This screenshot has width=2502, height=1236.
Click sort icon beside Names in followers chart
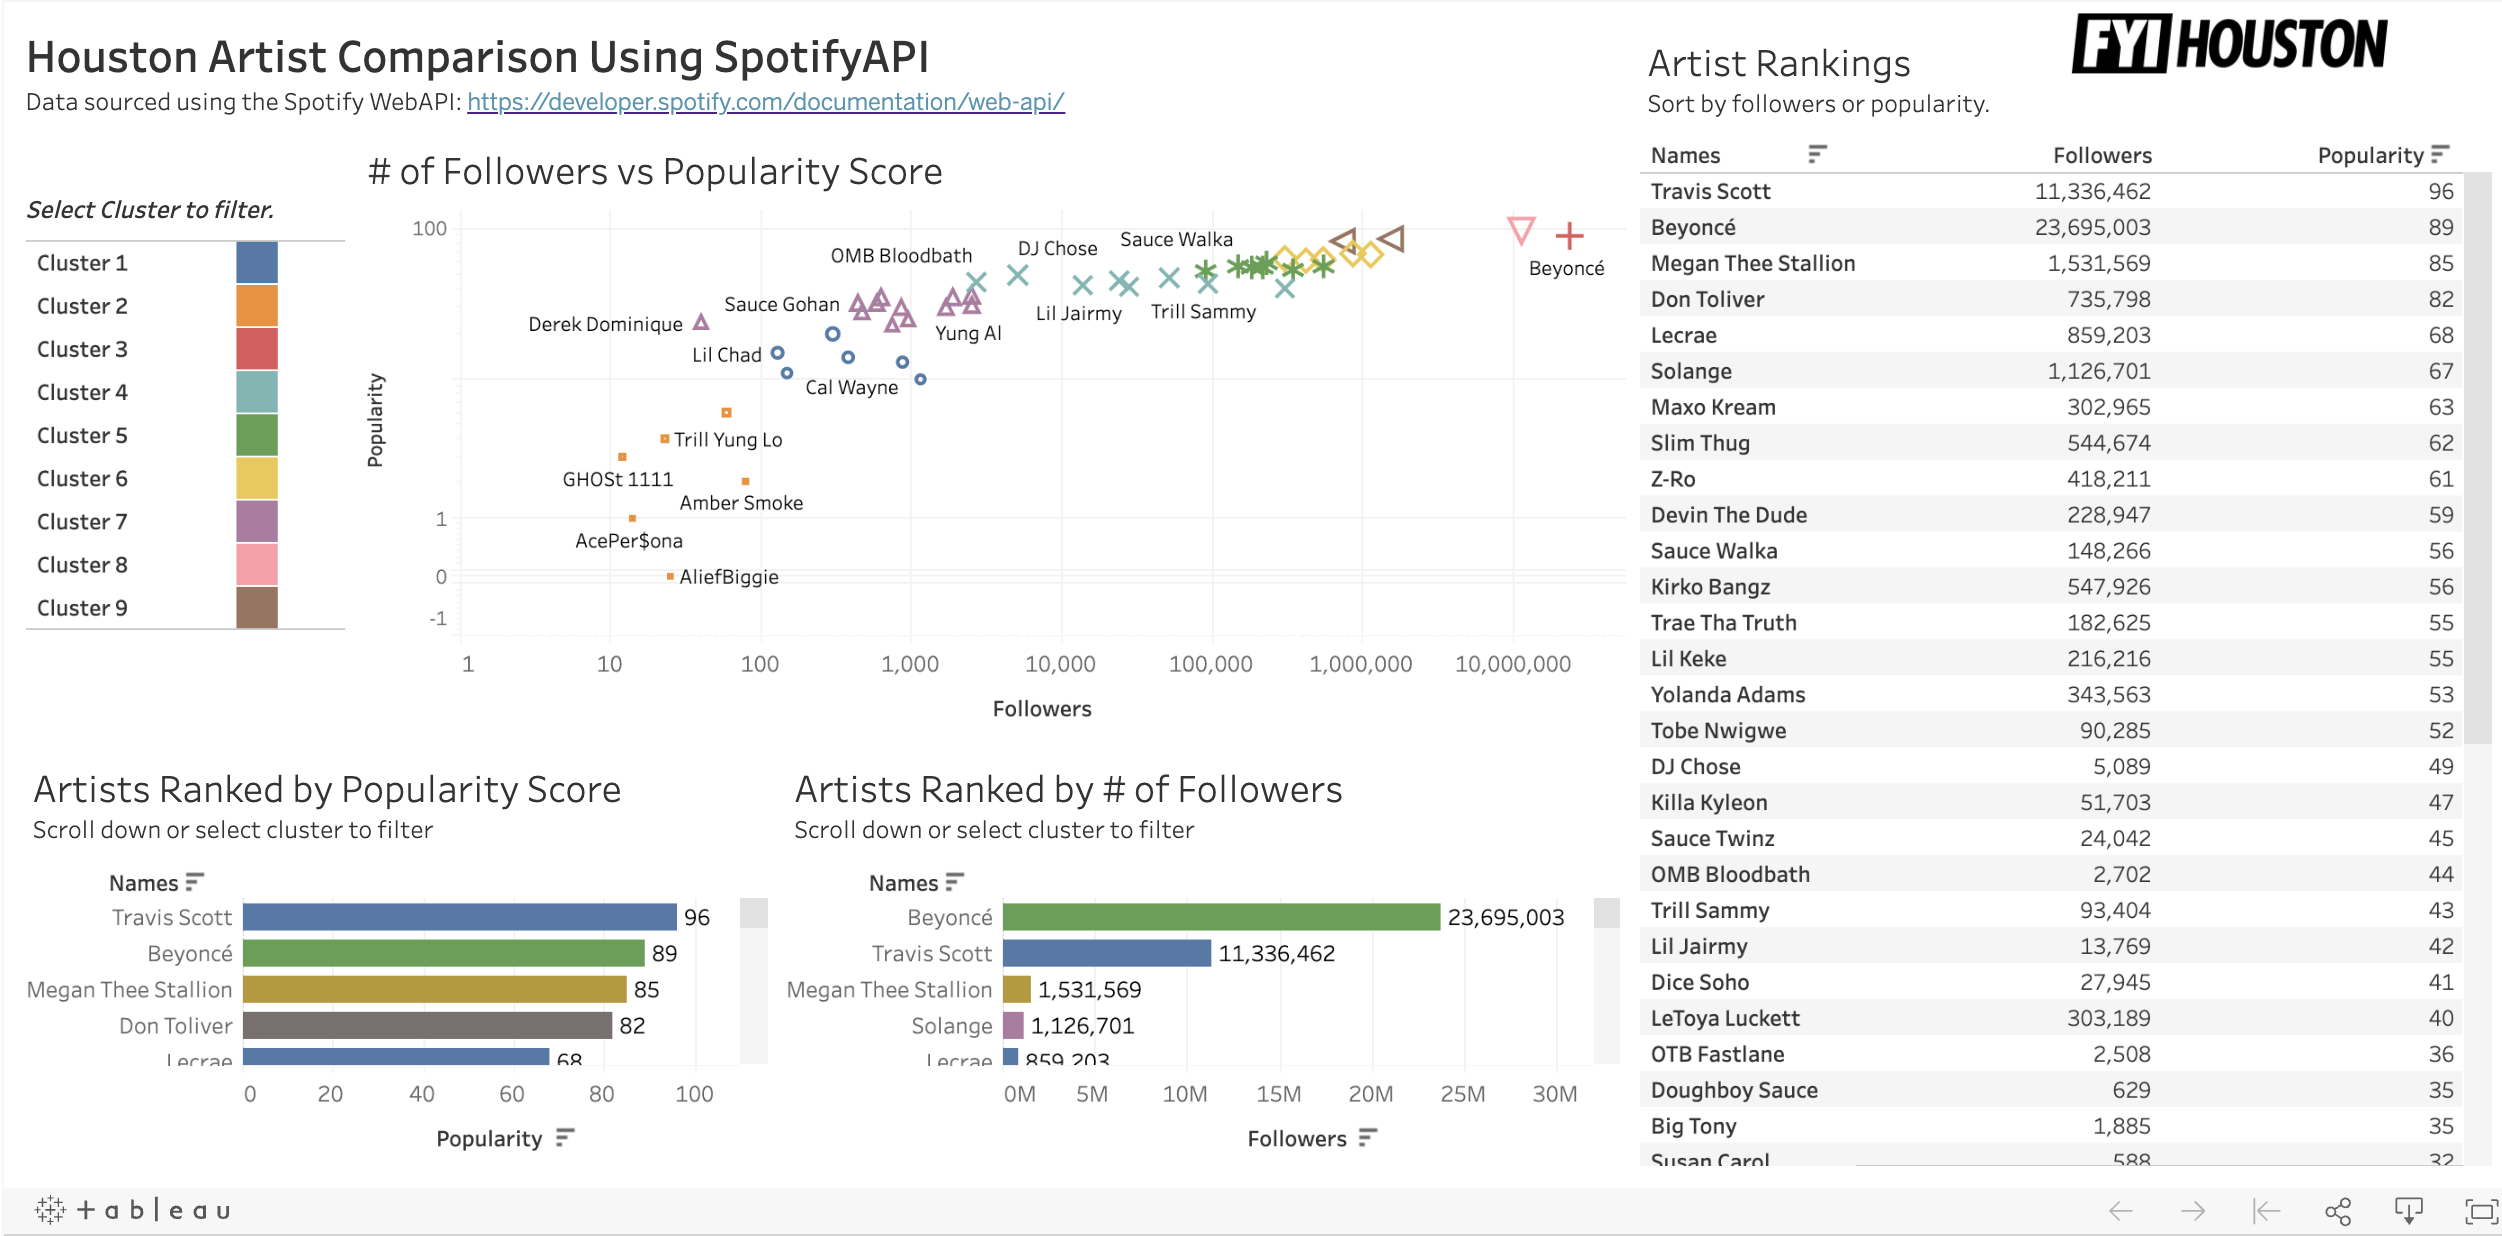tap(955, 881)
